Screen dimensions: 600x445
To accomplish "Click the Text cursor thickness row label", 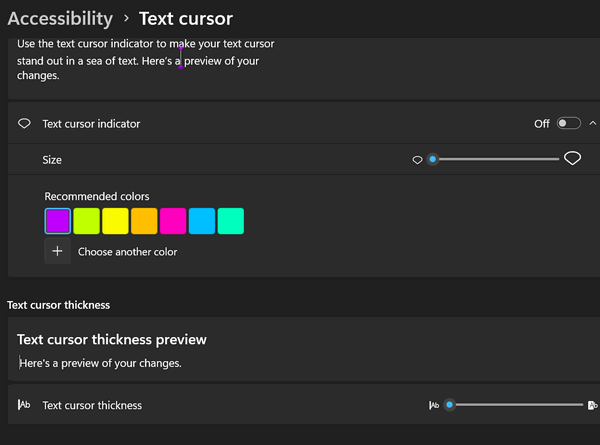I will (92, 405).
